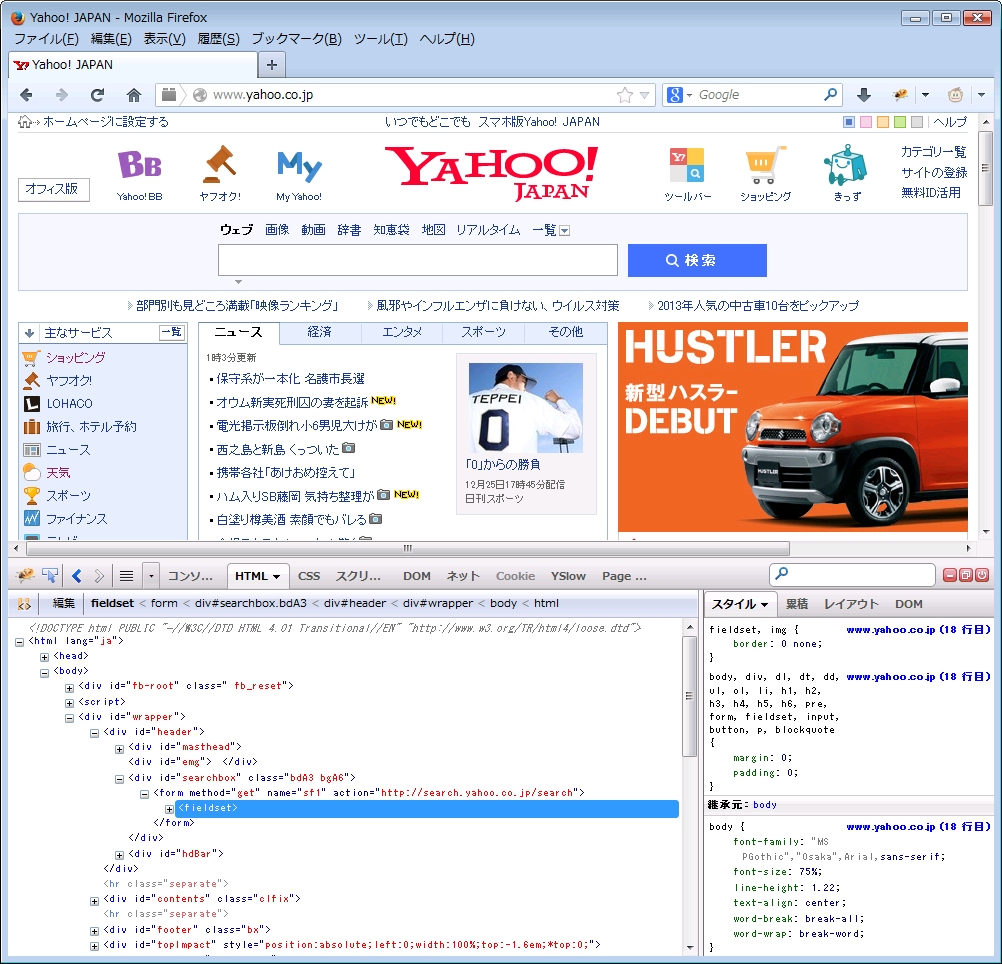Open the ブックマーク(B) menu
The height and width of the screenshot is (964, 1002).
(297, 39)
